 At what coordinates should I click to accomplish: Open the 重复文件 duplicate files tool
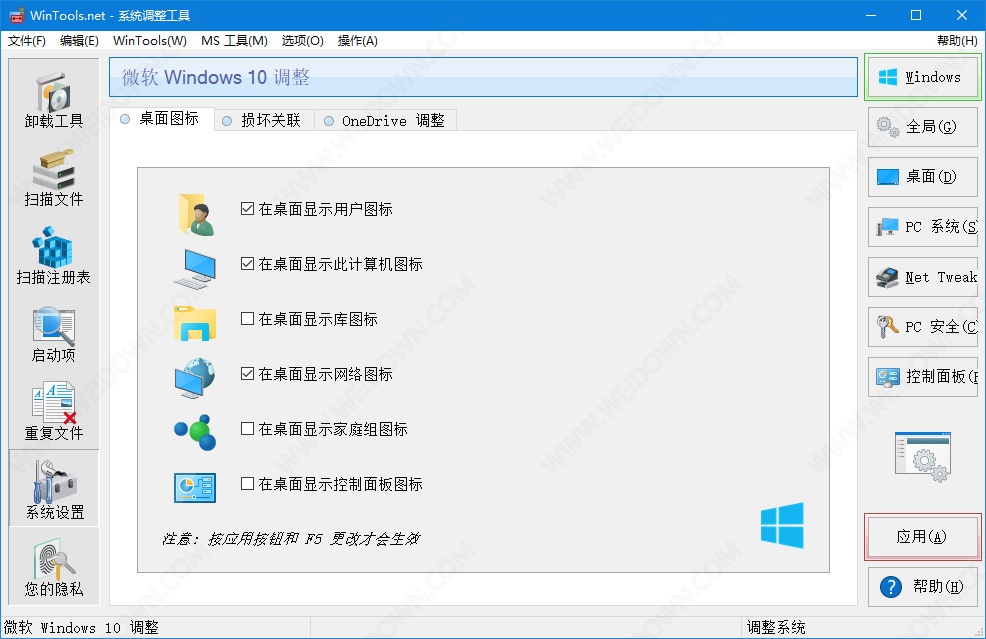[x=53, y=413]
